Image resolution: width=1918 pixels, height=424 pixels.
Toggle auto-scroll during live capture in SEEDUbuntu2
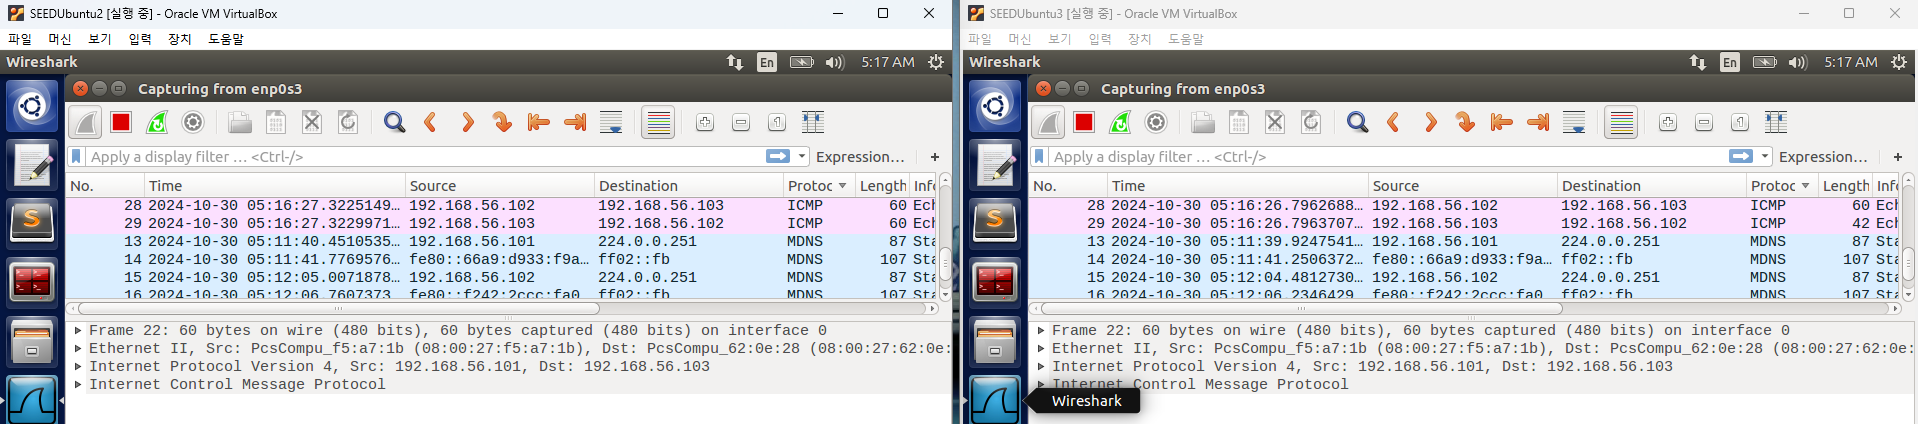coord(611,122)
